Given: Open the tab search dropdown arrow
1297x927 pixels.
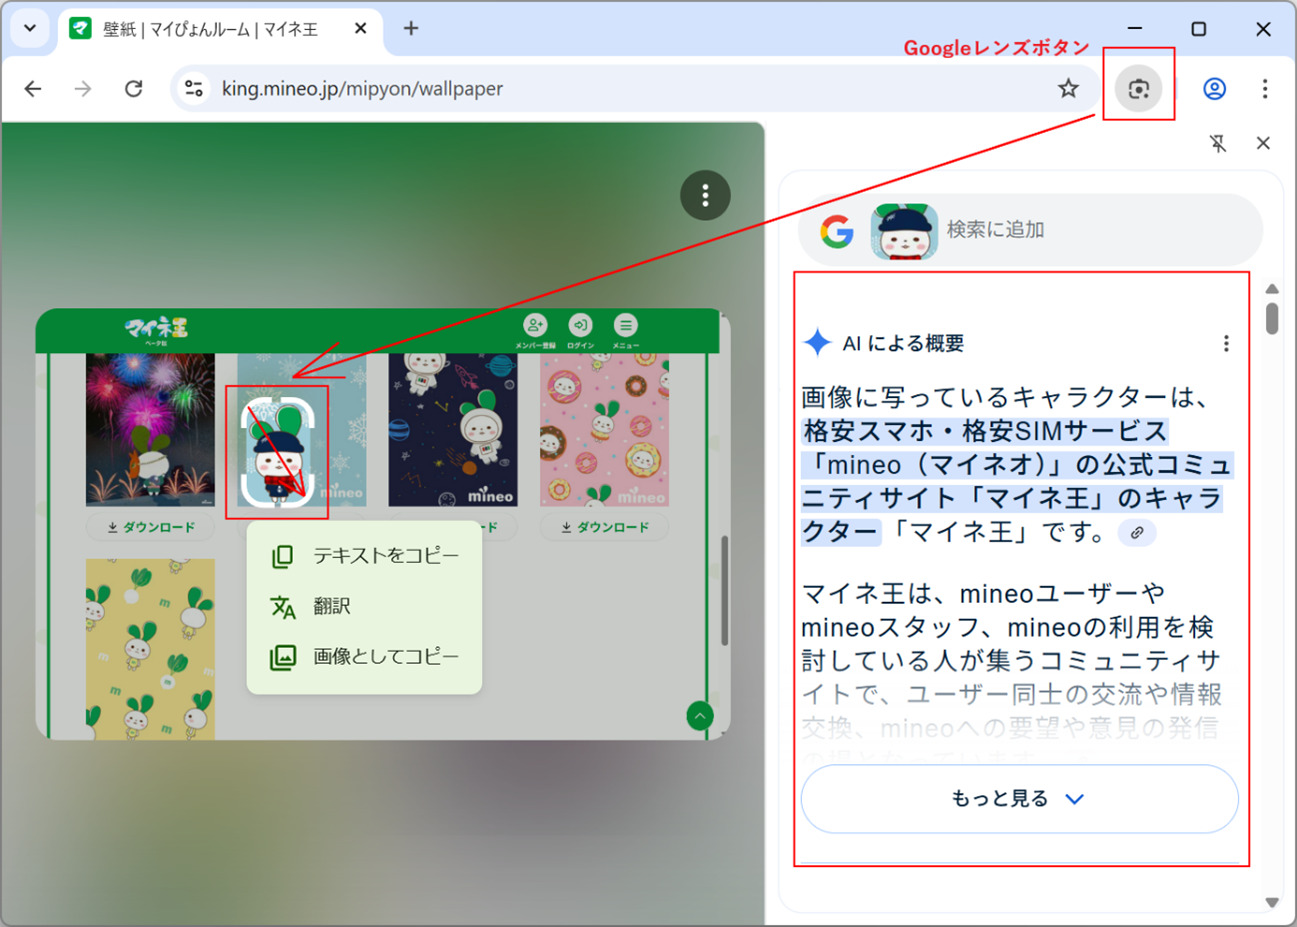Looking at the screenshot, I should click(x=30, y=28).
